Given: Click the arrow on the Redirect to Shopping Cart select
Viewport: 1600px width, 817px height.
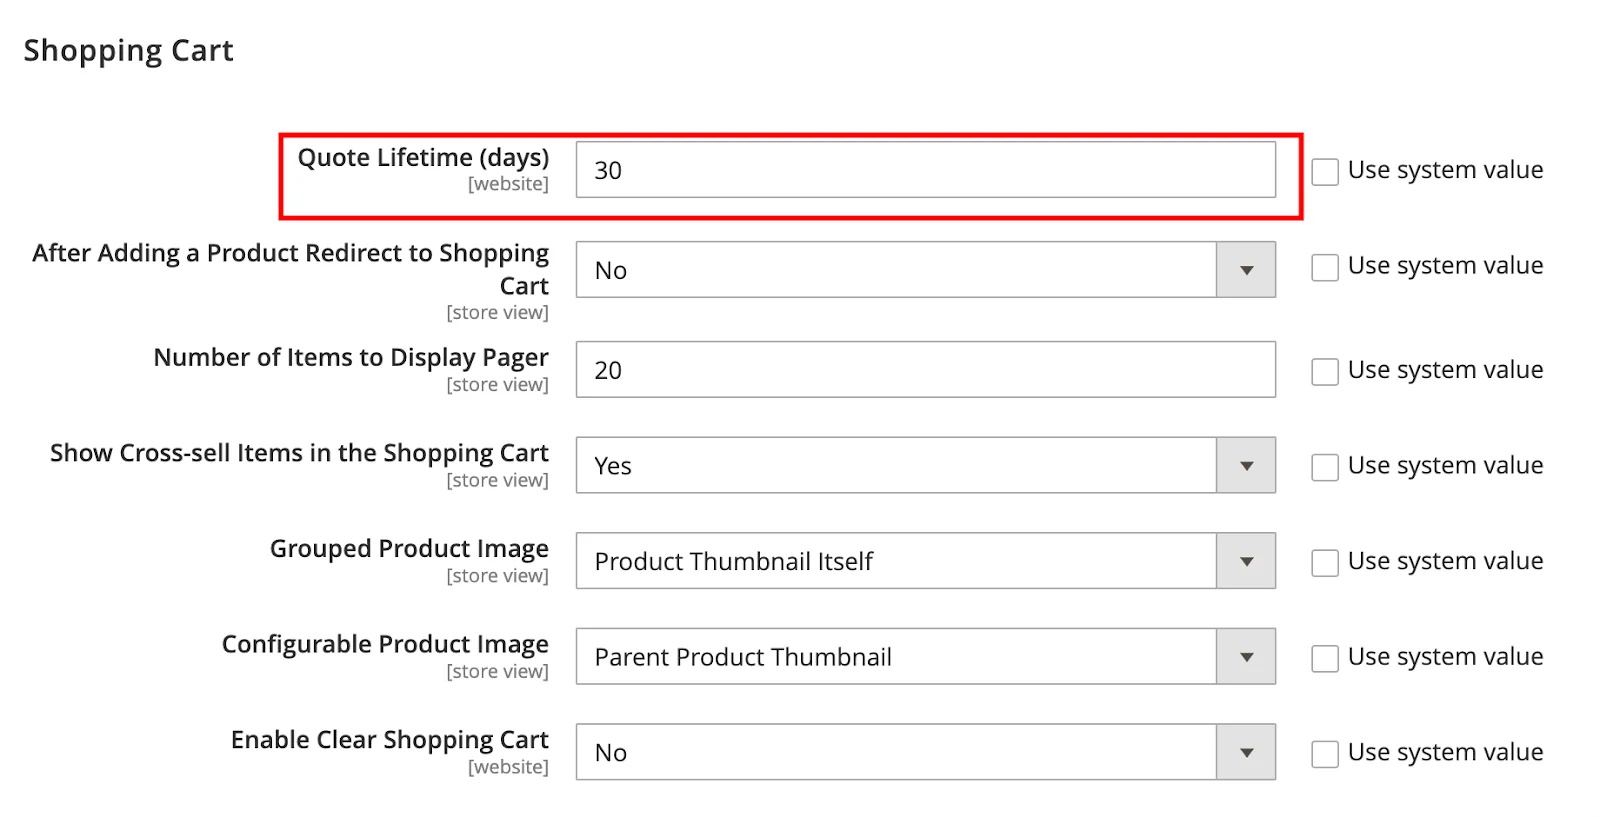Looking at the screenshot, I should pyautogui.click(x=1246, y=270).
